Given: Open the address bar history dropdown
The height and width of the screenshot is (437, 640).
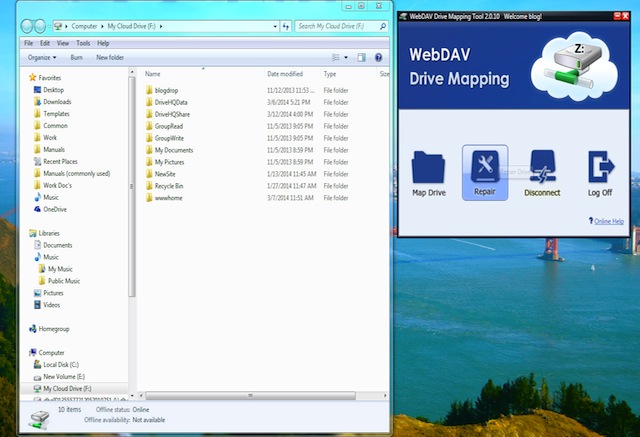Looking at the screenshot, I should click(x=275, y=26).
